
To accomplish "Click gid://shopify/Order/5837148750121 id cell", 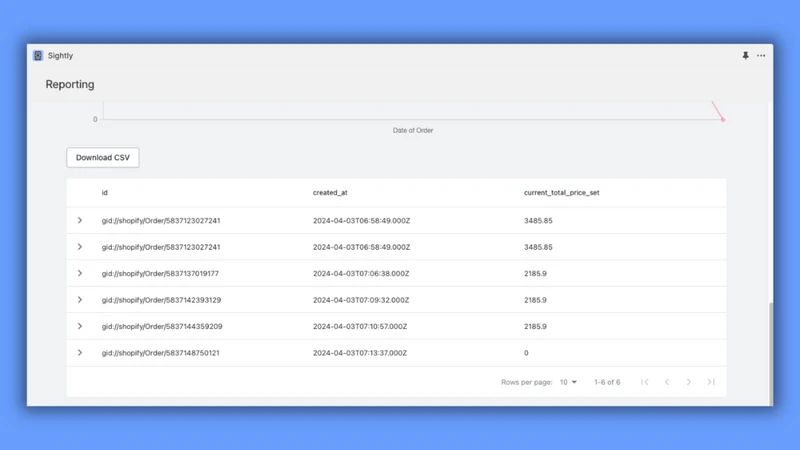I will tap(160, 353).
